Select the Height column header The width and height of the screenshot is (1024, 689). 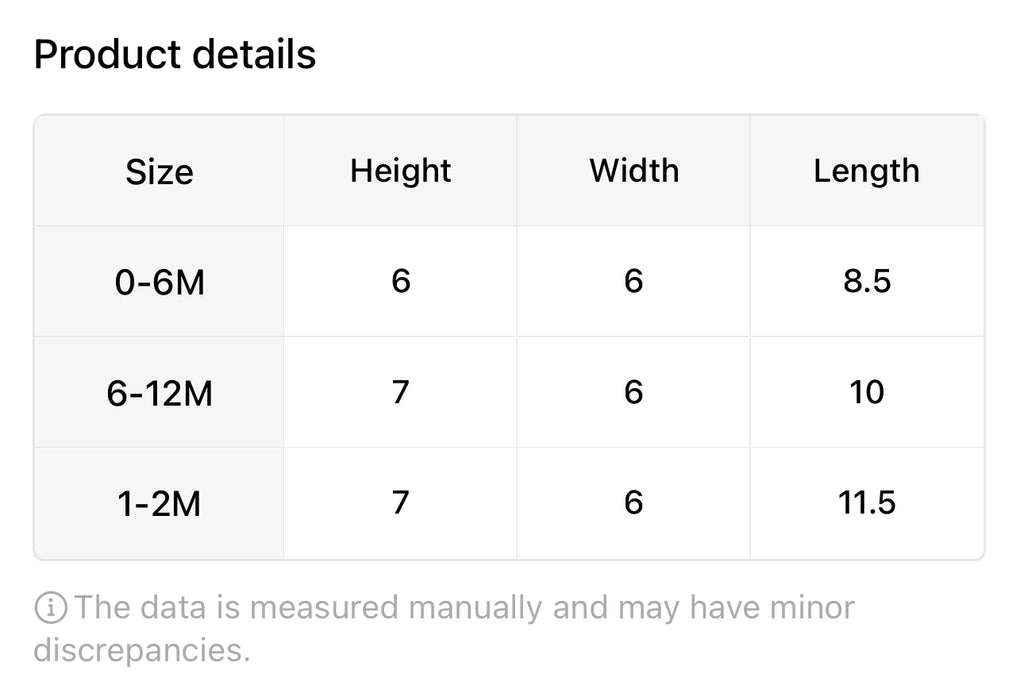pyautogui.click(x=400, y=171)
